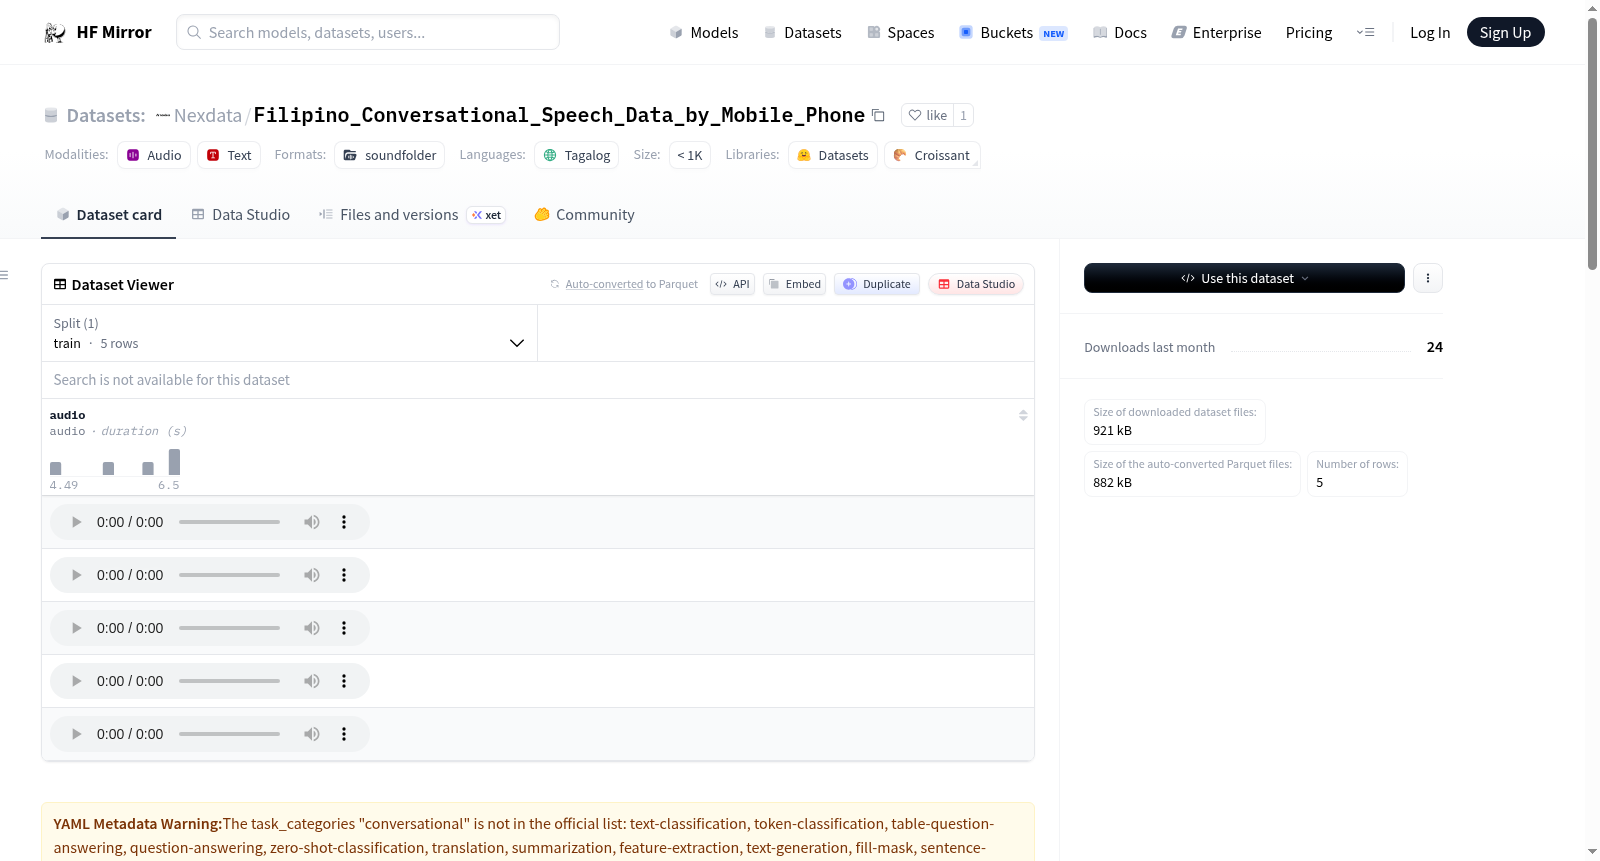
Task: Open more options on first audio player
Action: point(344,522)
